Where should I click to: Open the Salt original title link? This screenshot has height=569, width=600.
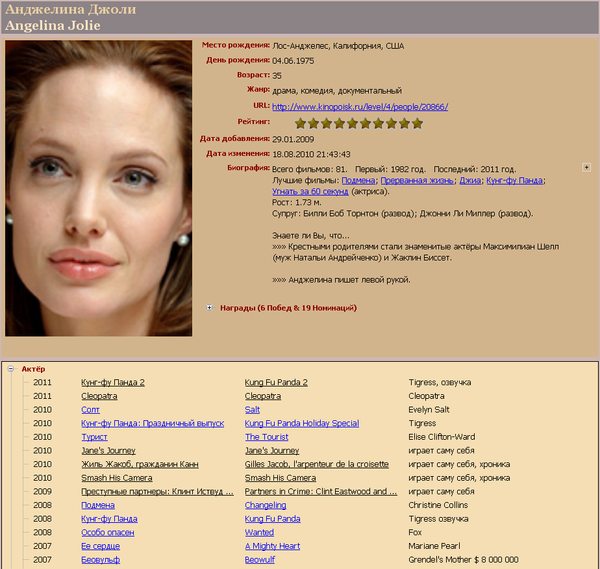(x=252, y=410)
